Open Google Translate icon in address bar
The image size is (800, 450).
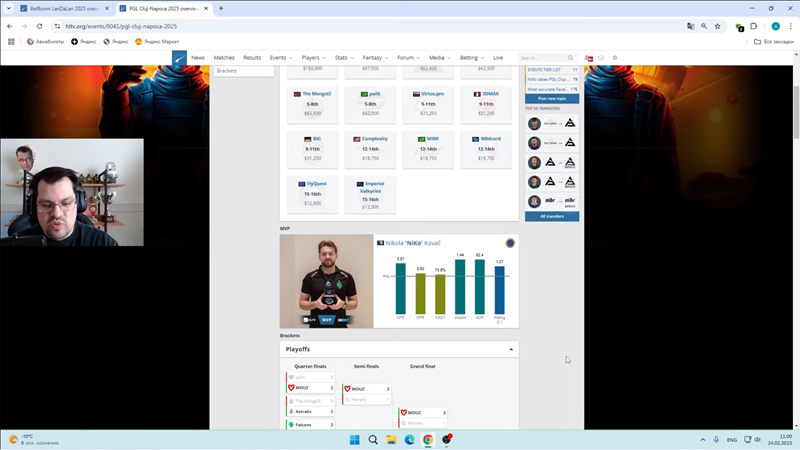[690, 26]
